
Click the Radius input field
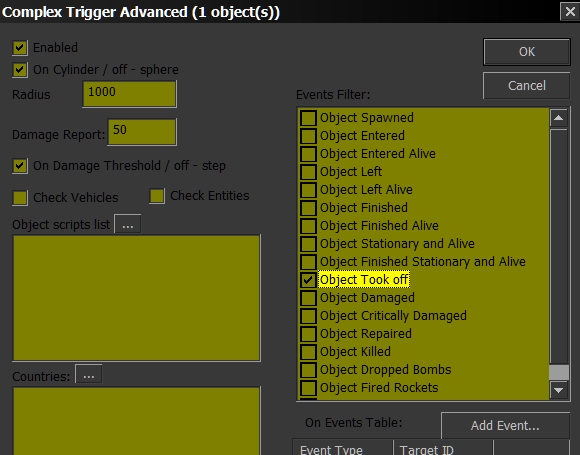click(x=129, y=94)
